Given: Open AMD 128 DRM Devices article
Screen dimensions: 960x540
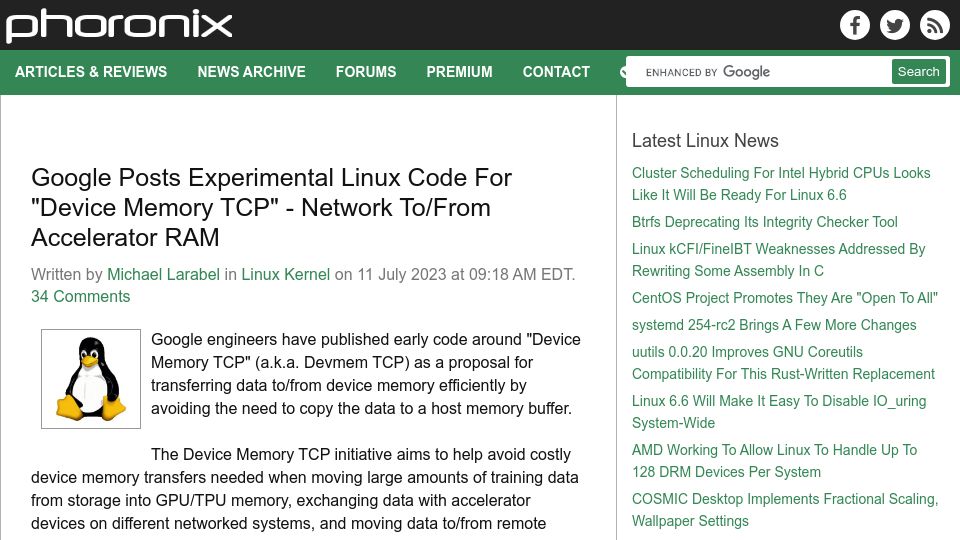Looking at the screenshot, I should (x=774, y=460).
